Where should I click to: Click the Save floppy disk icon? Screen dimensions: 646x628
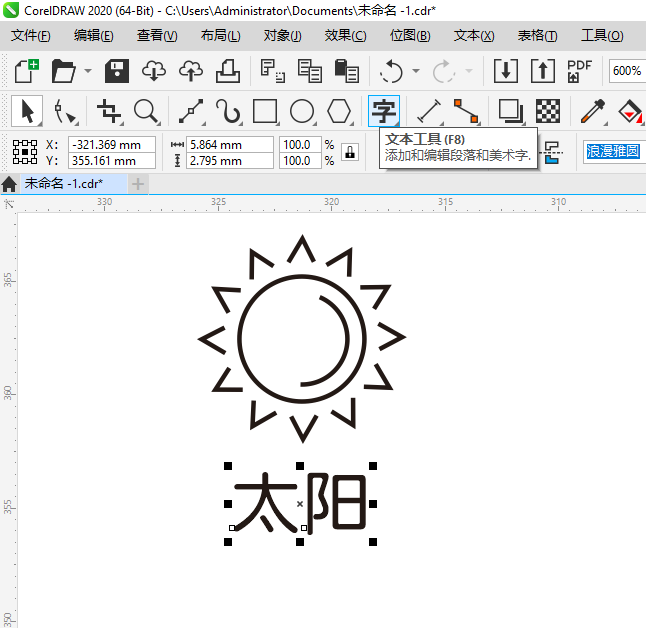[117, 71]
